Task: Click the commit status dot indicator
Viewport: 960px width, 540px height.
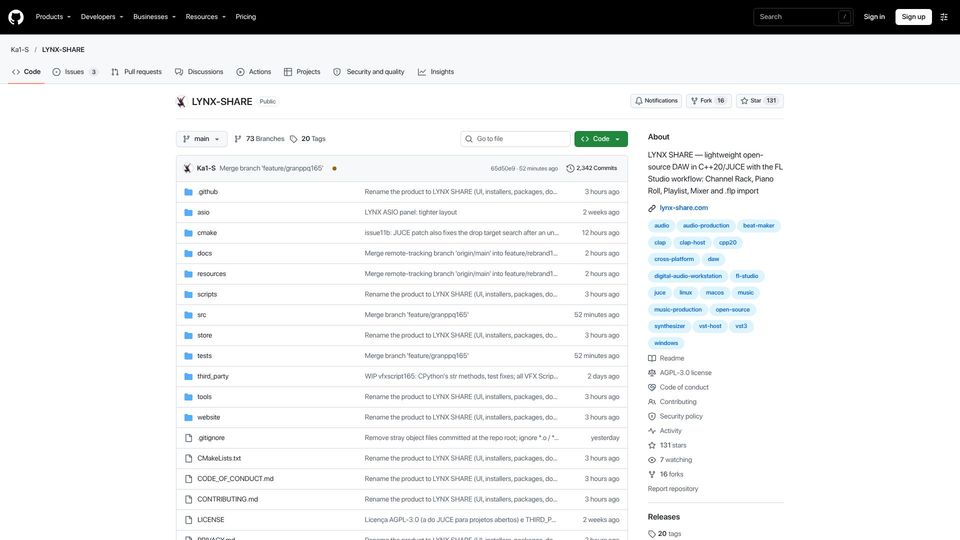Action: coord(334,168)
